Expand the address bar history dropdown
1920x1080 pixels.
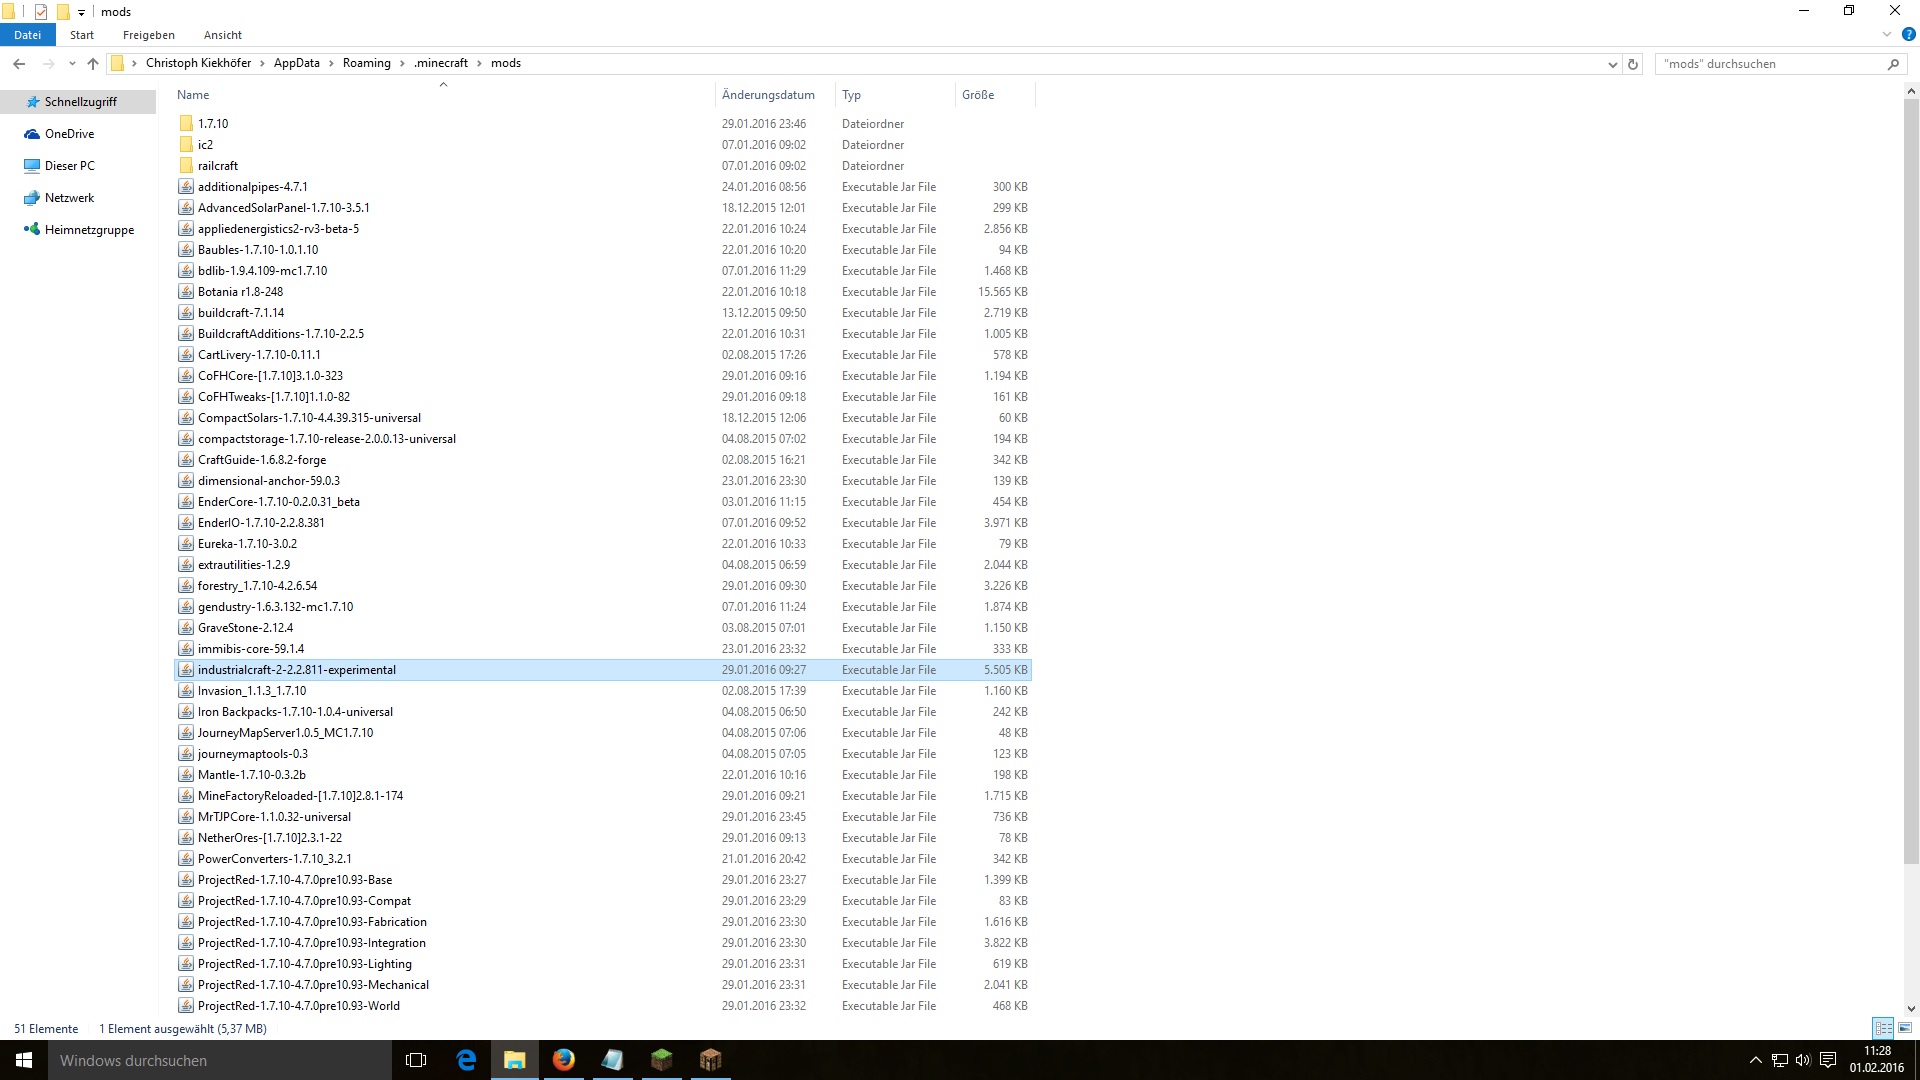1612,64
